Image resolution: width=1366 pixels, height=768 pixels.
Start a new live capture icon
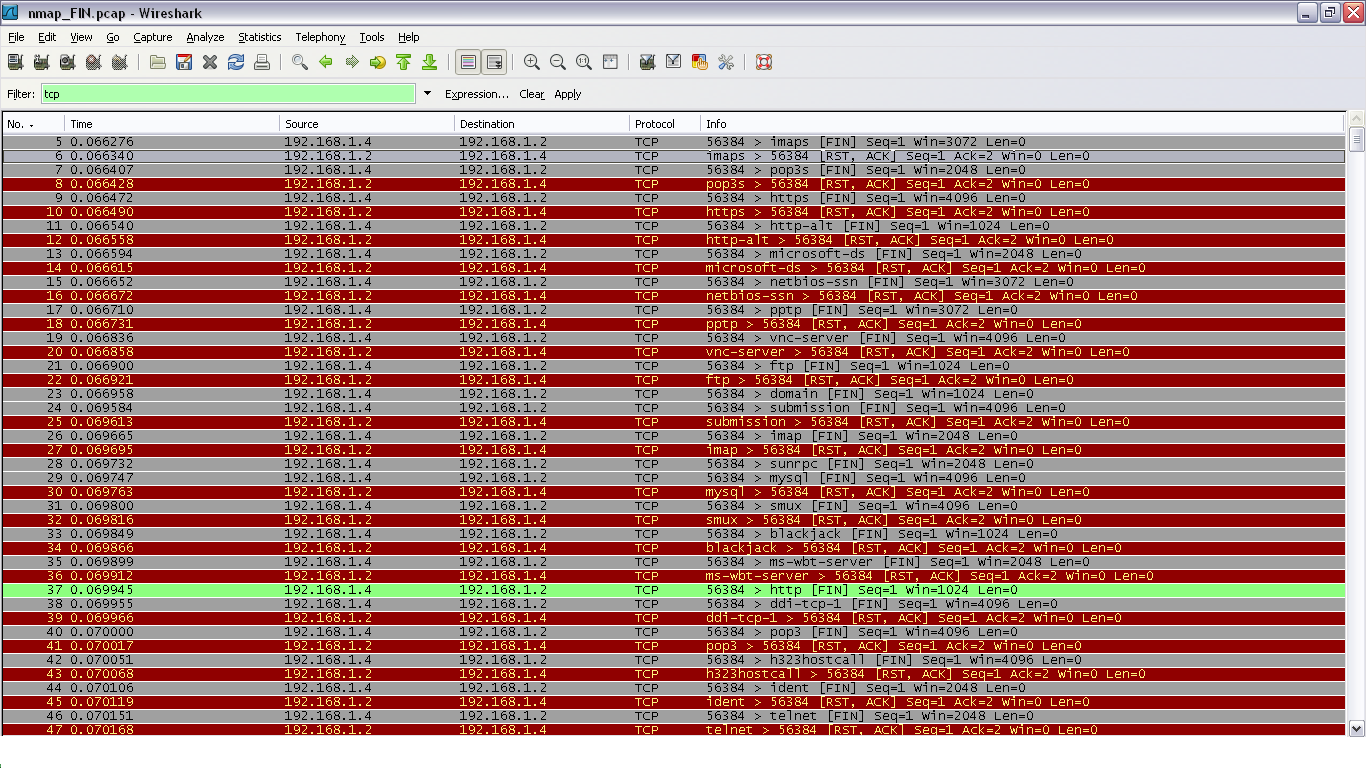[x=67, y=62]
